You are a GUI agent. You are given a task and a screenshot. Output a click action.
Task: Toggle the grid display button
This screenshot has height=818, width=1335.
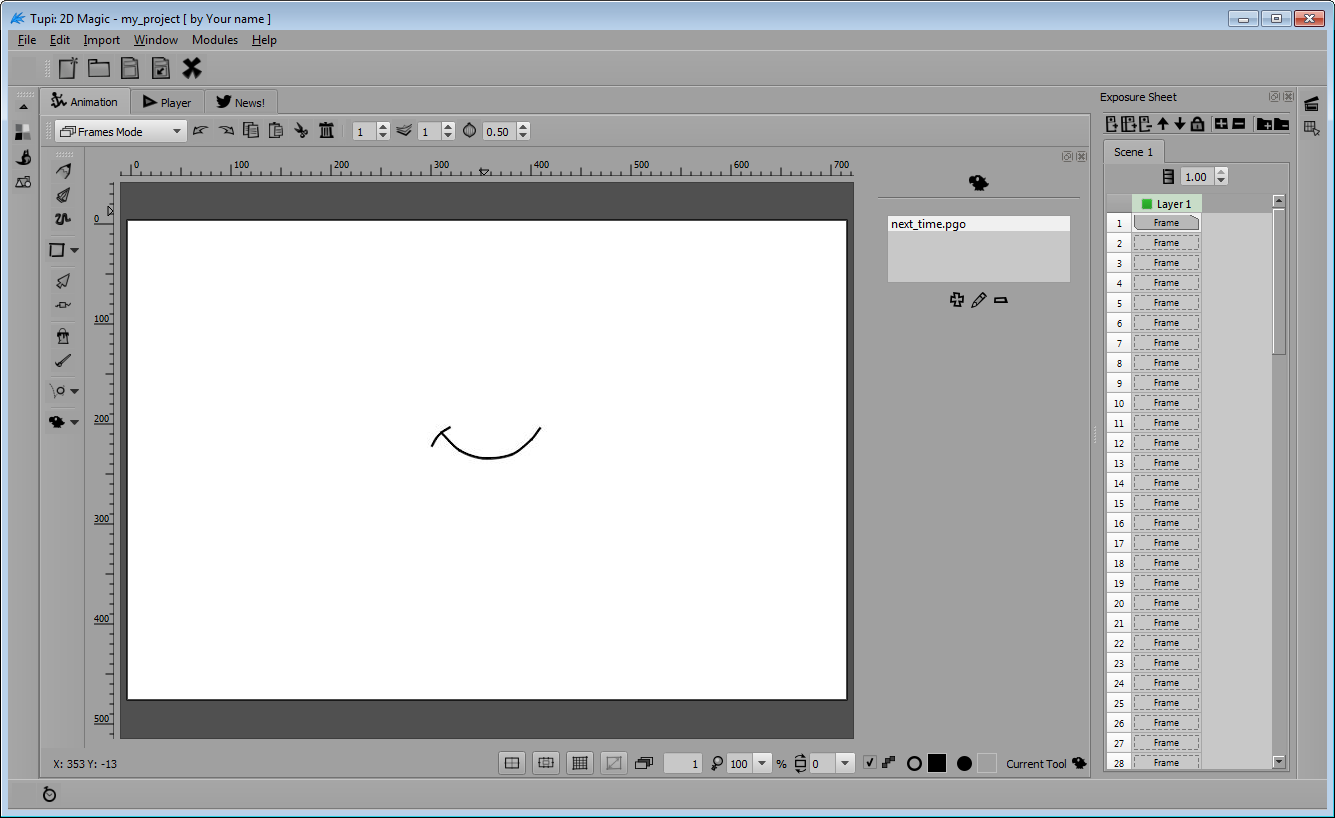579,763
